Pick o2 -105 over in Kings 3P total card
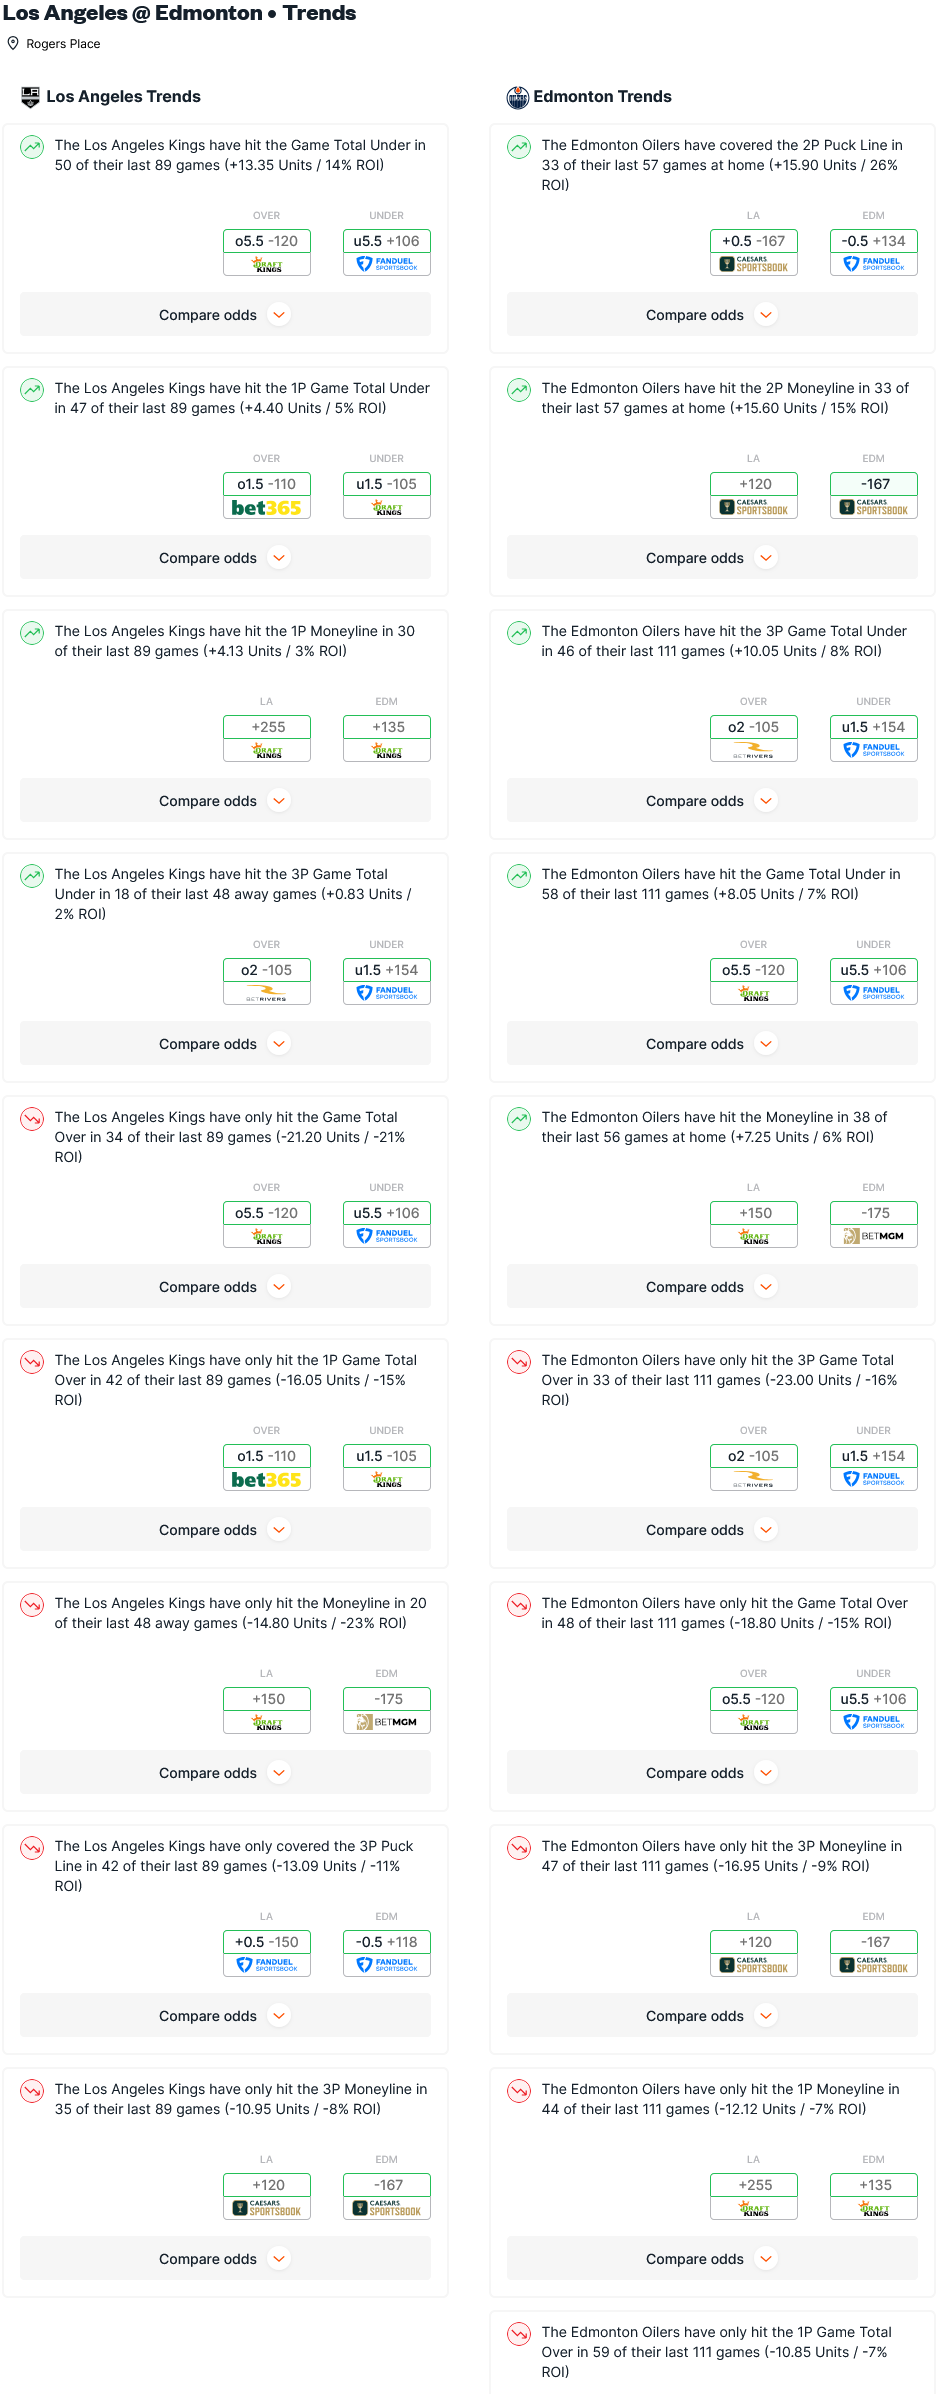 click(267, 970)
